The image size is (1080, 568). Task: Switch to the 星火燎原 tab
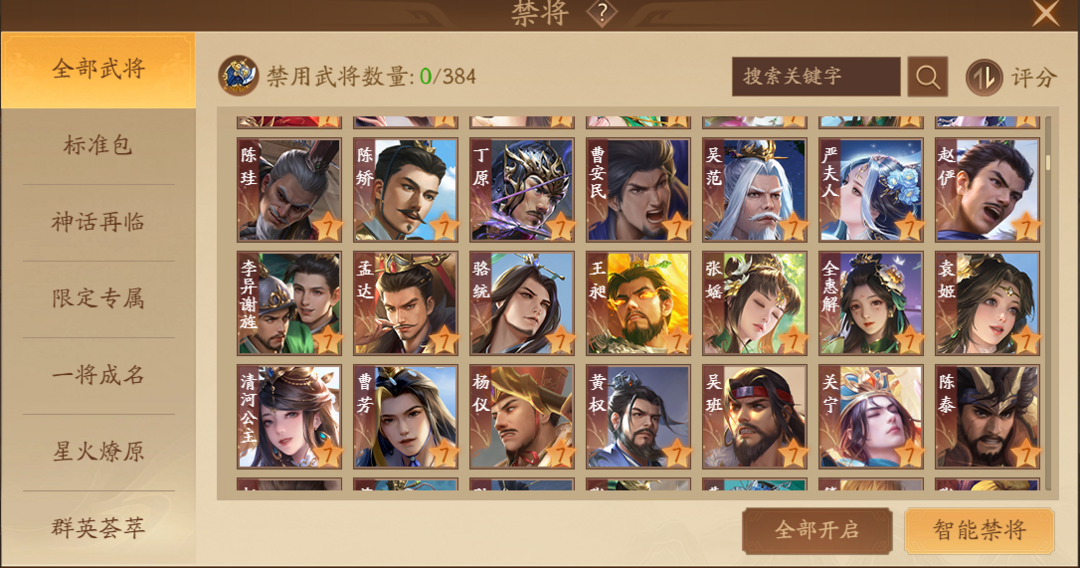pyautogui.click(x=98, y=452)
